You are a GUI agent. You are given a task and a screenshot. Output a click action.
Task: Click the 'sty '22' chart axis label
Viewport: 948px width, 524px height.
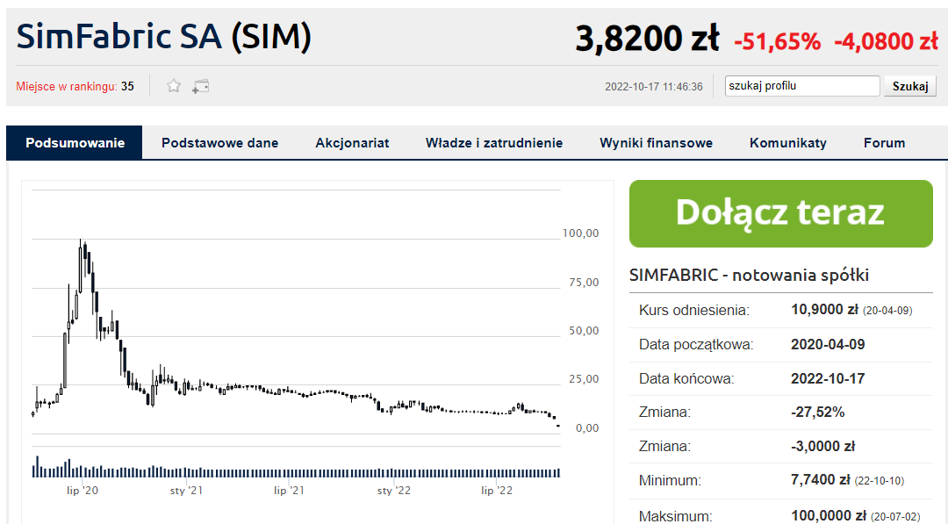click(x=393, y=491)
